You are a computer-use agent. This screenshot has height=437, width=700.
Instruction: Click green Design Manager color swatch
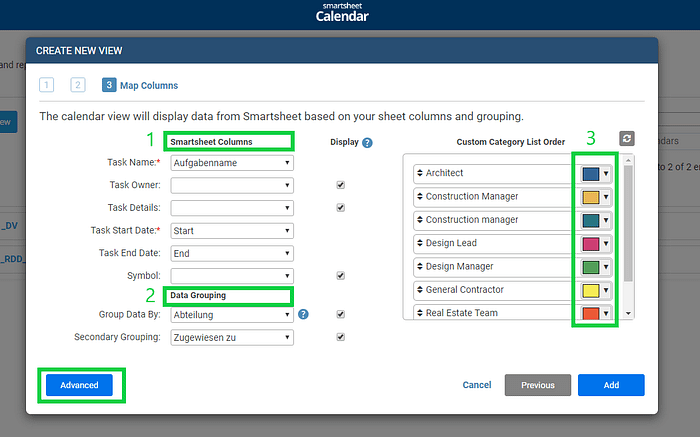[x=591, y=267]
